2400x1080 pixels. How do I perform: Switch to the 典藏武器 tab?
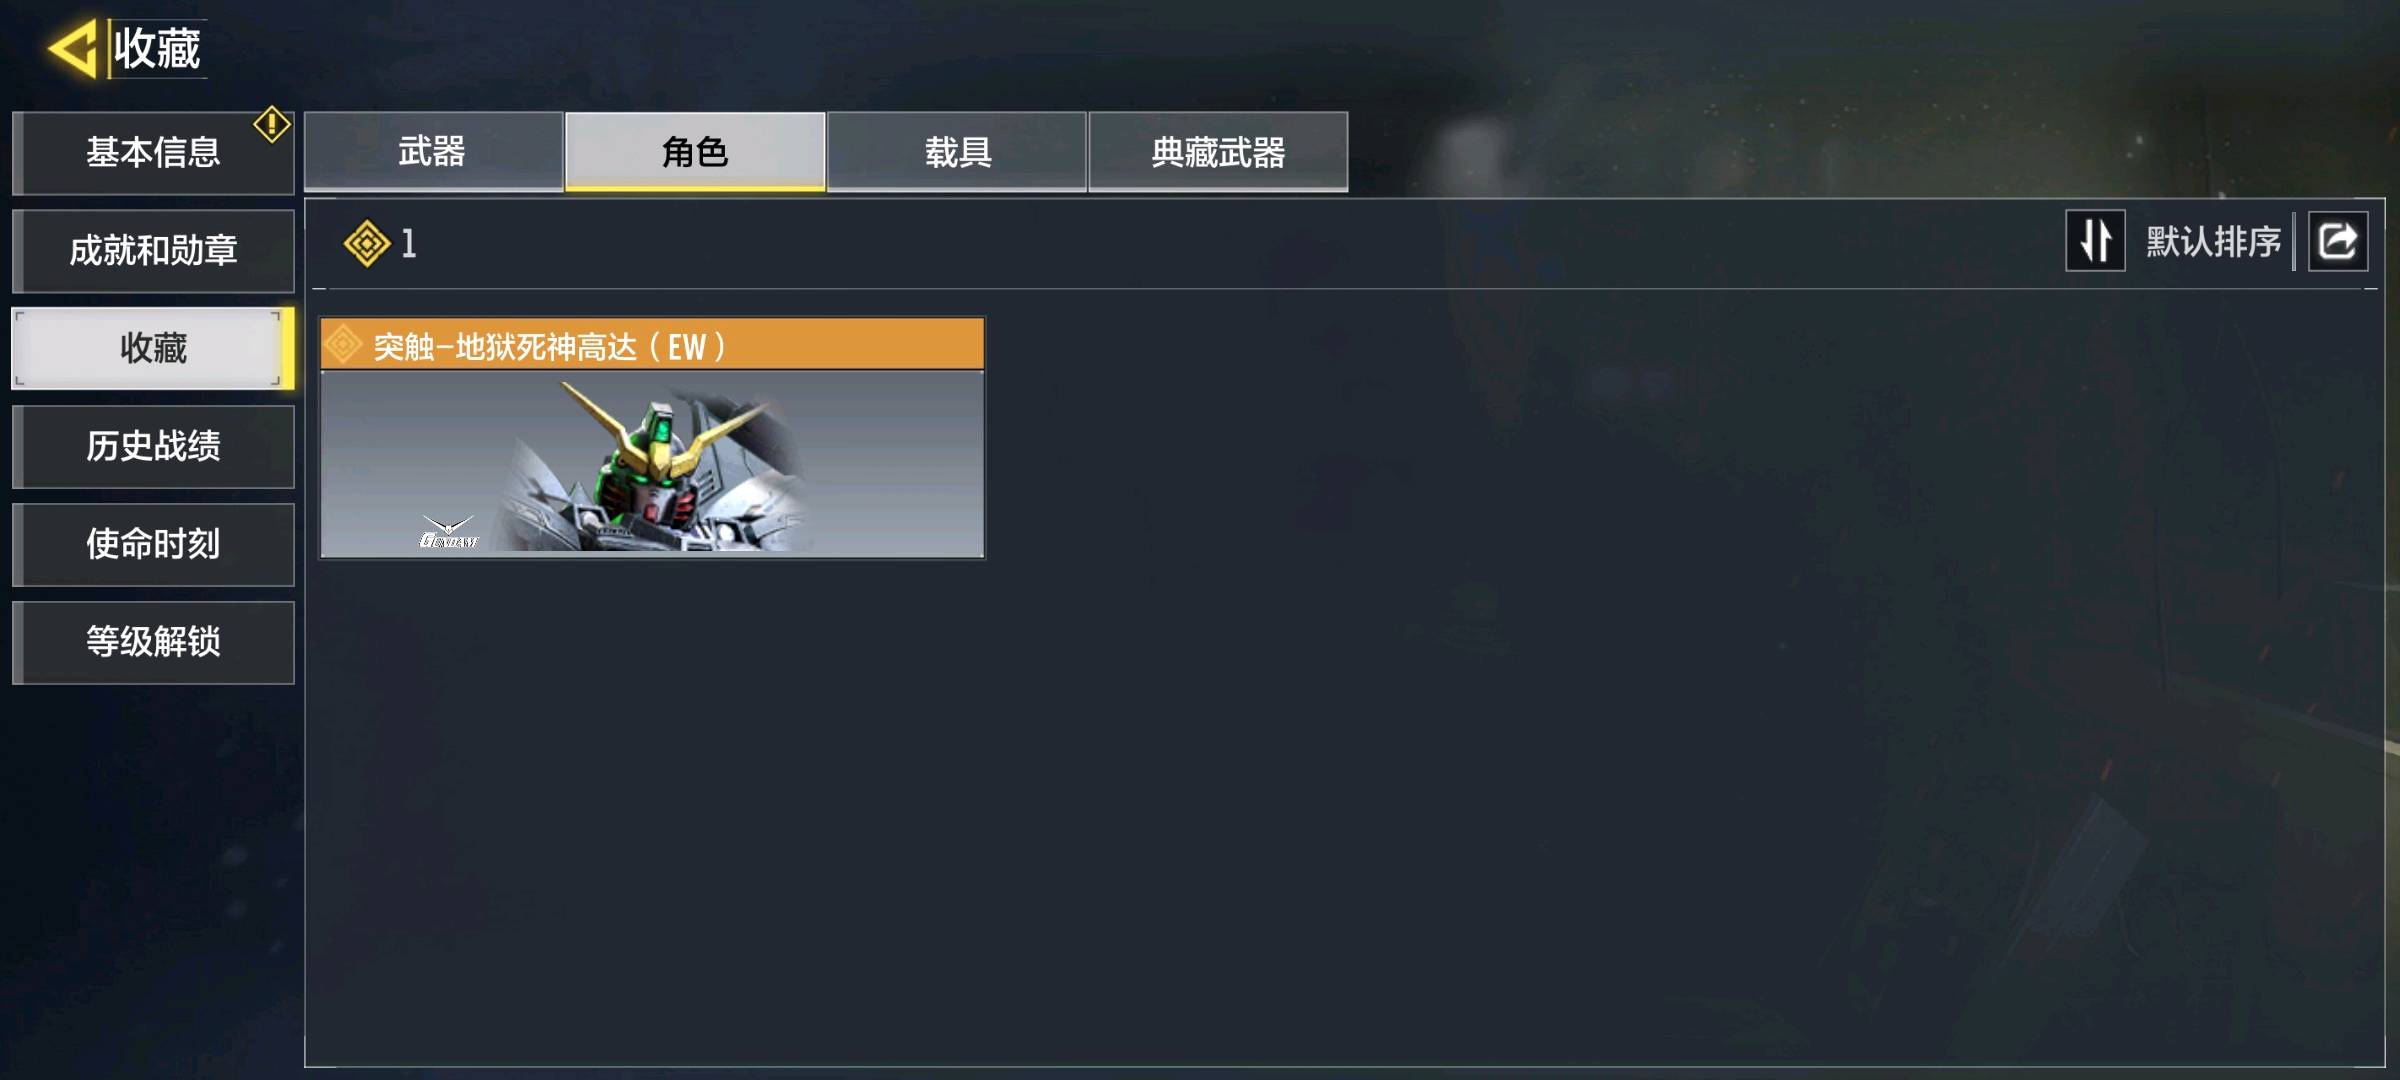1218,151
